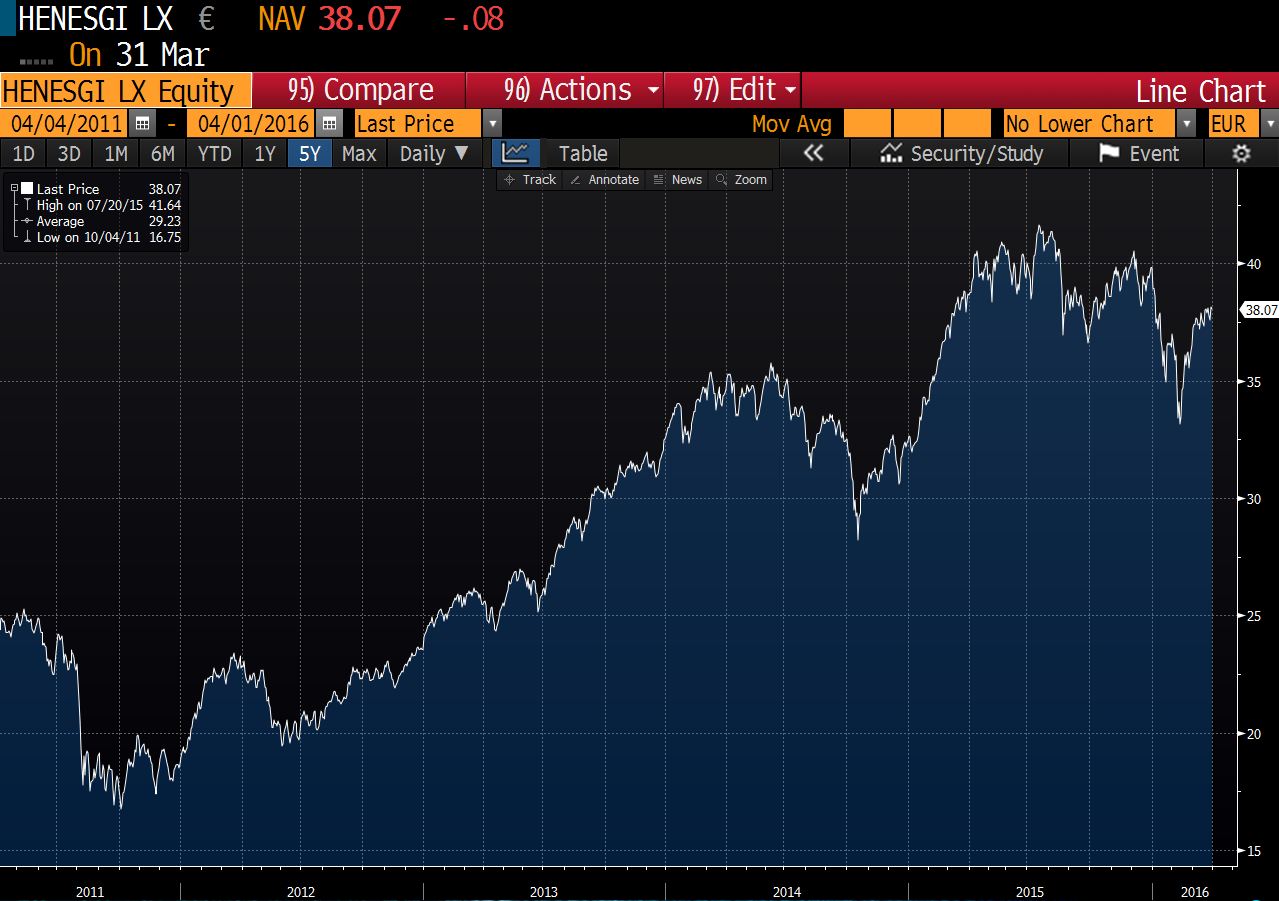Collapse the Last Price legend tree
The height and width of the screenshot is (901, 1279).
pyautogui.click(x=14, y=188)
